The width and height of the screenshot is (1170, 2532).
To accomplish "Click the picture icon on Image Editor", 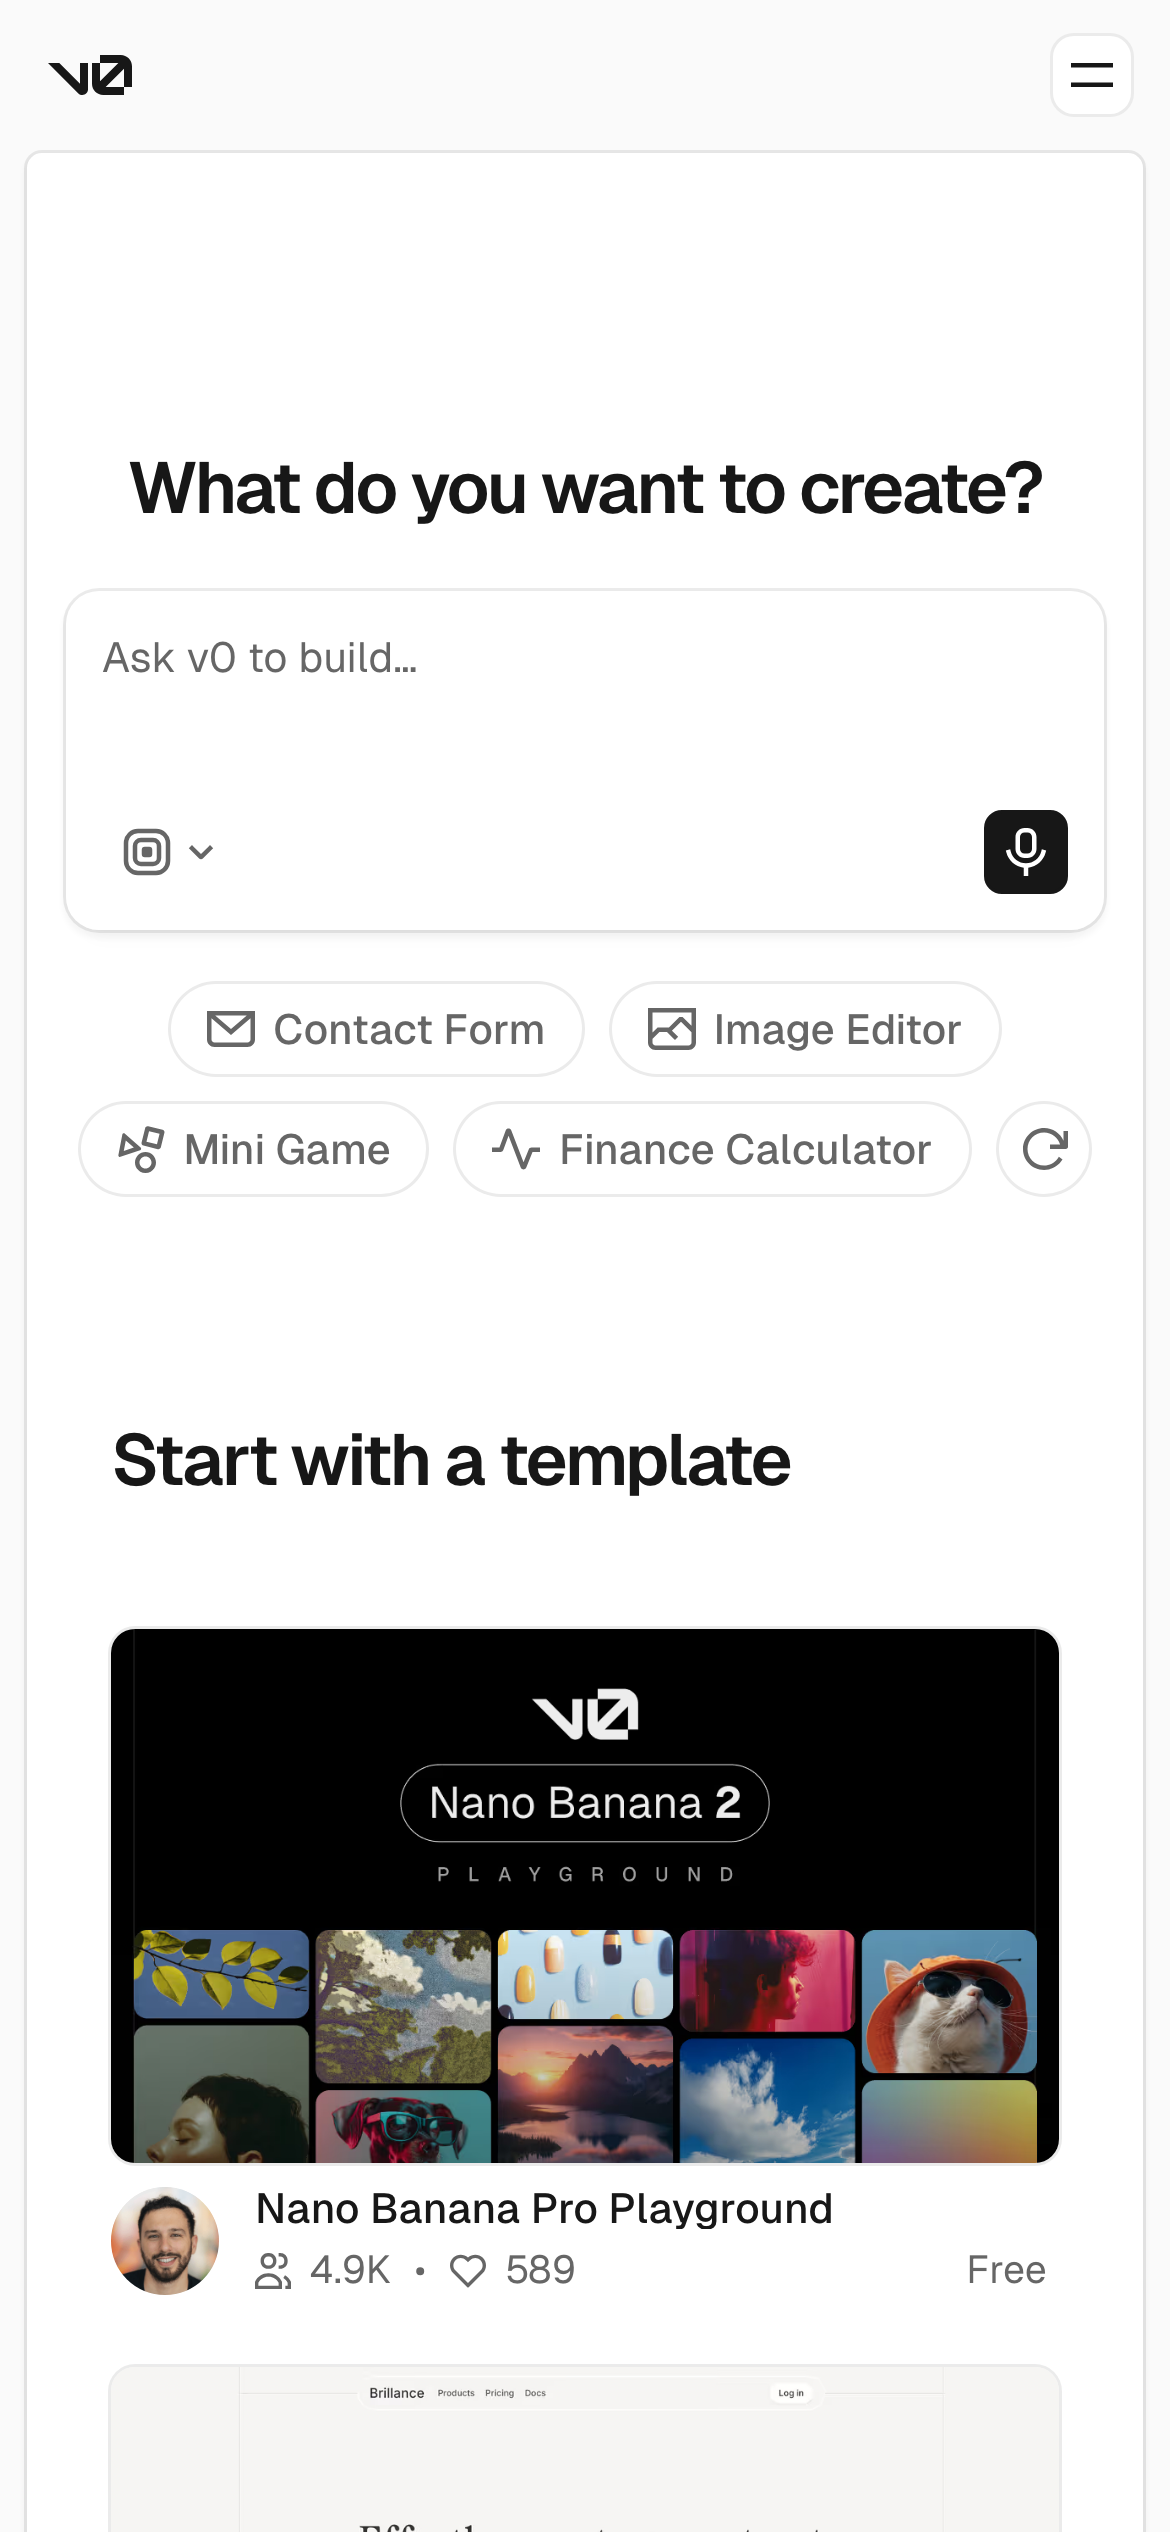I will point(672,1029).
